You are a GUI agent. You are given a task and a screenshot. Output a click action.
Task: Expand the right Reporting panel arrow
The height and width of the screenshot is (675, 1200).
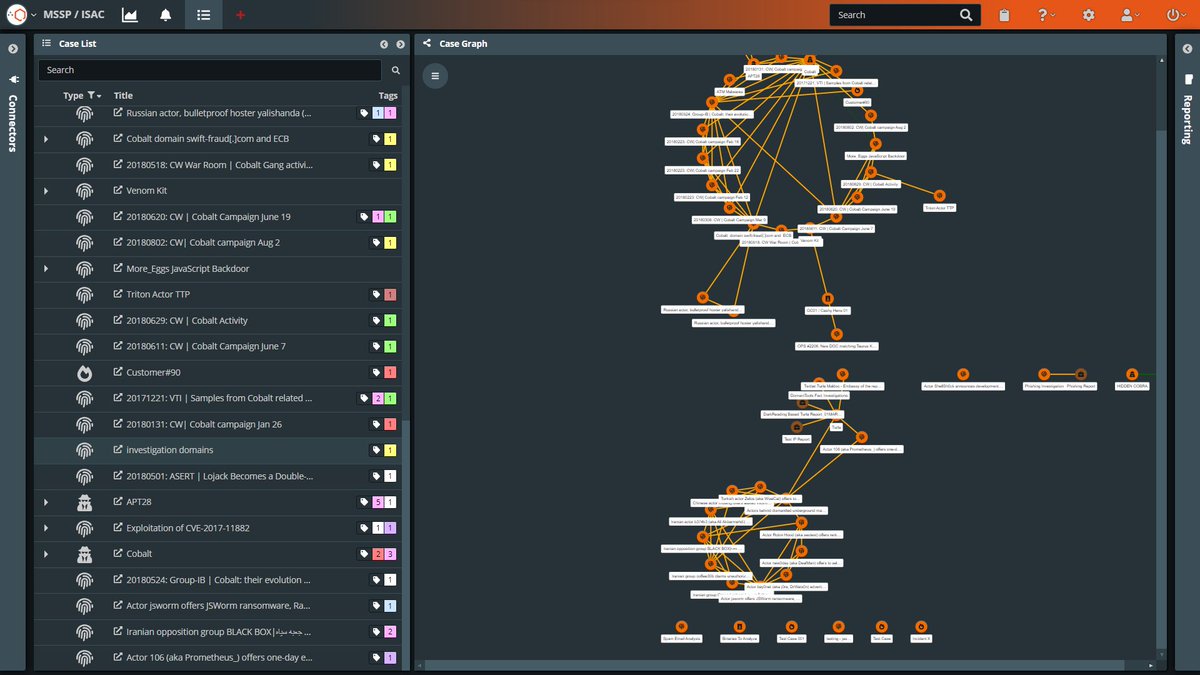(x=1187, y=47)
